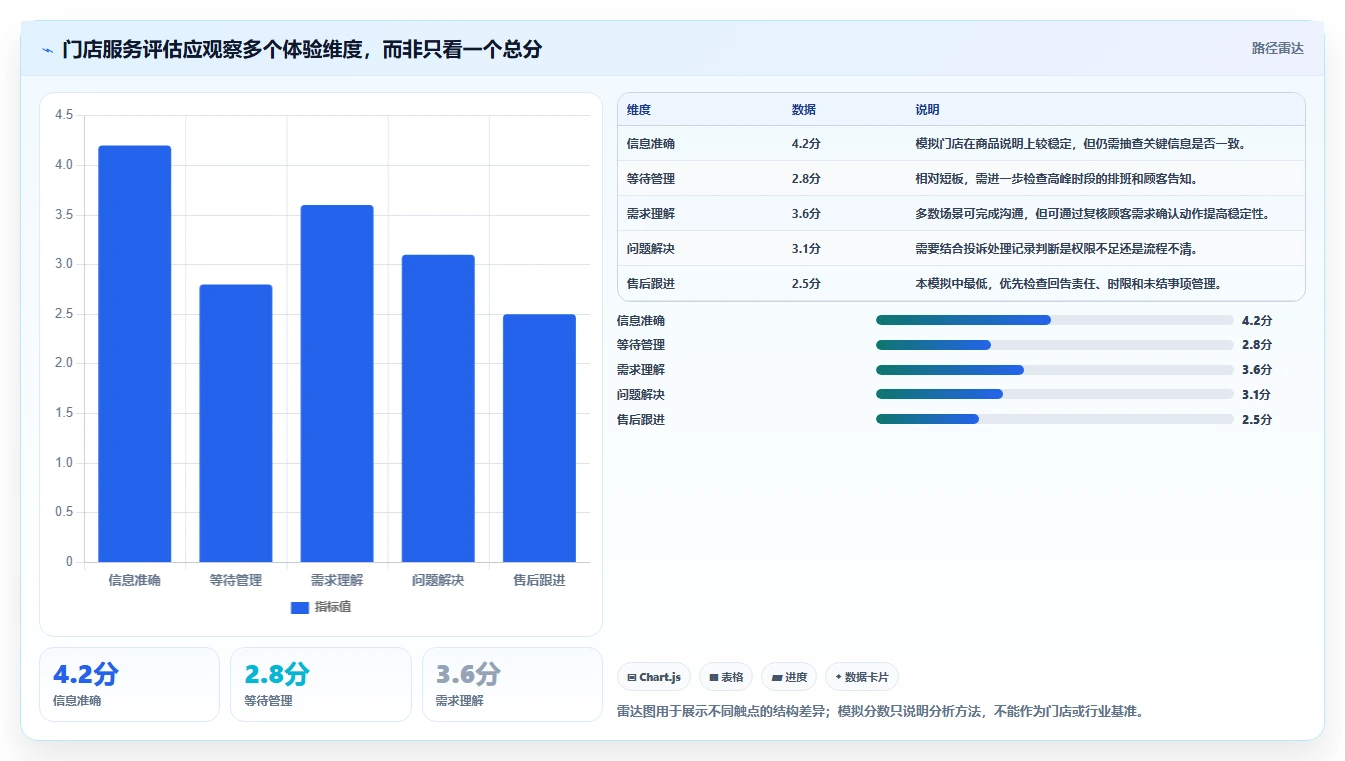Click the 3.6分 需求理解 data card

tap(512, 684)
